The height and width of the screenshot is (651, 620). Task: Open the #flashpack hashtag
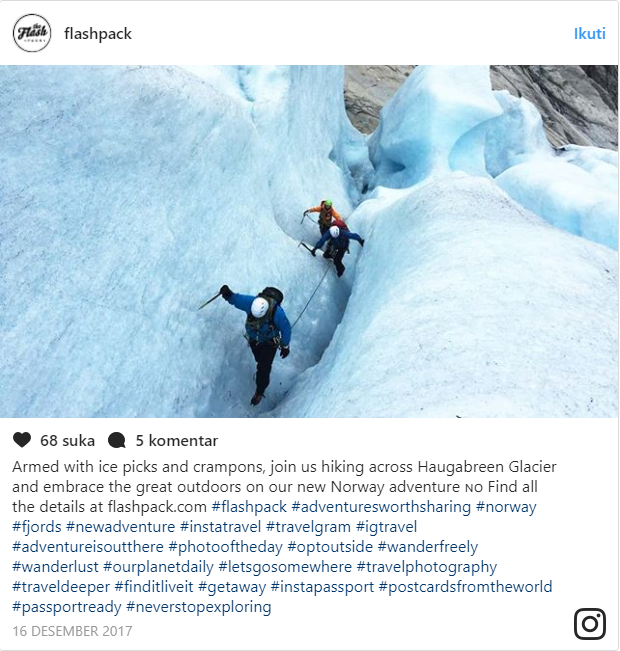tap(249, 507)
